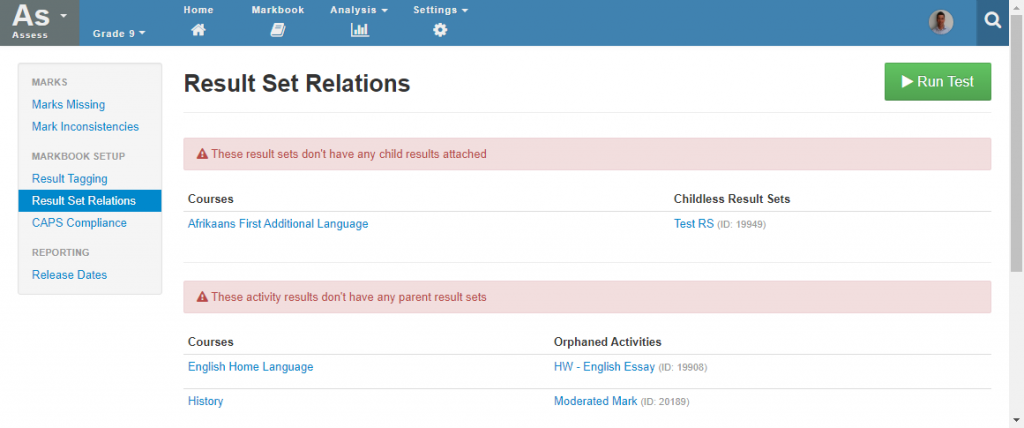Open Result Tagging sidebar item

point(70,178)
